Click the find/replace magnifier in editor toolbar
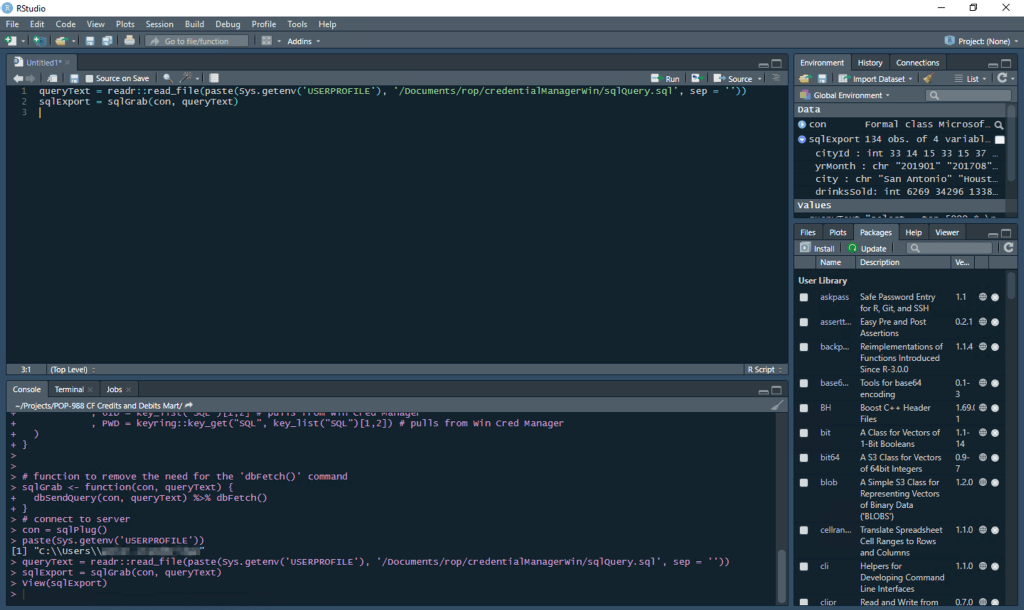 167,78
